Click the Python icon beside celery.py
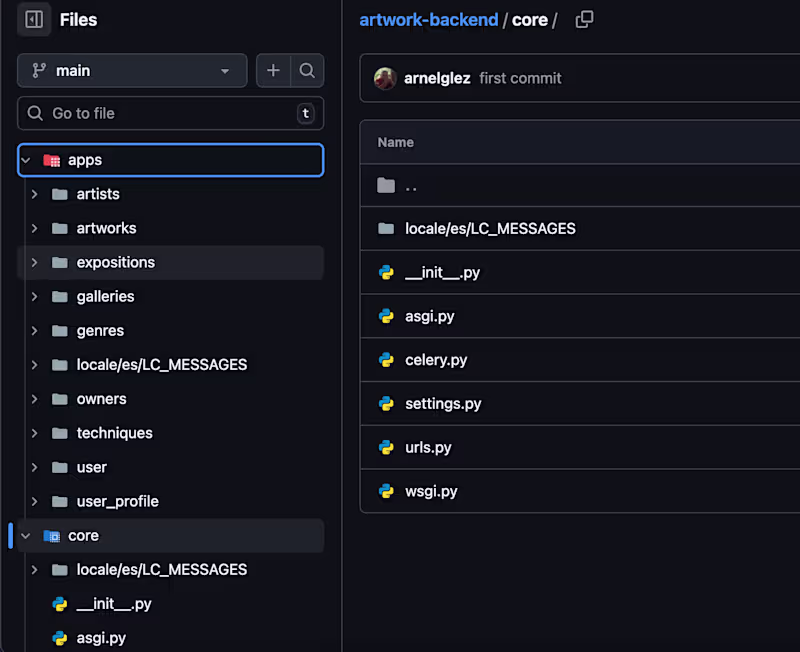Image resolution: width=800 pixels, height=652 pixels. point(386,360)
